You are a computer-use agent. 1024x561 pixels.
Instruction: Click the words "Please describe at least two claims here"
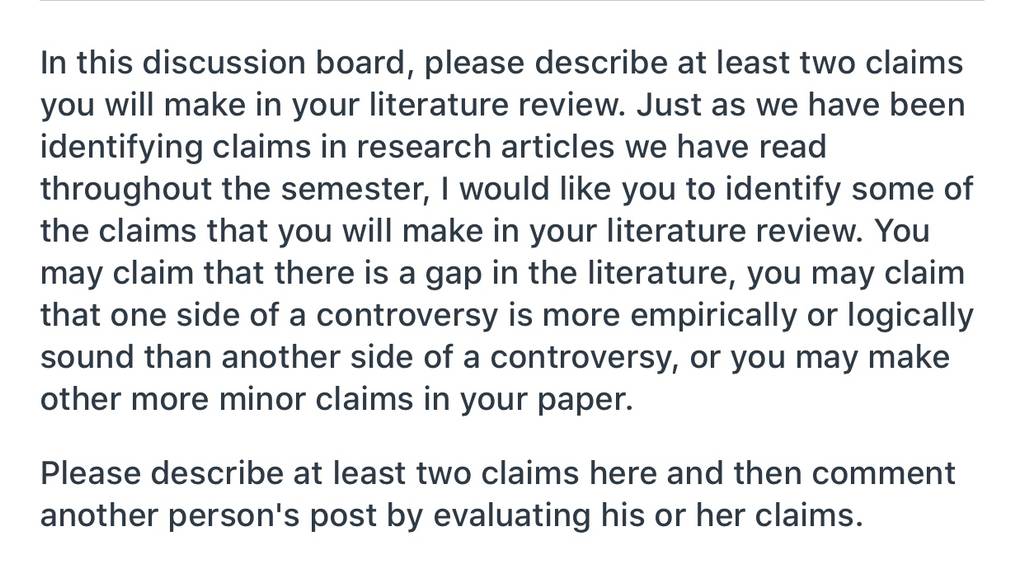coord(349,473)
